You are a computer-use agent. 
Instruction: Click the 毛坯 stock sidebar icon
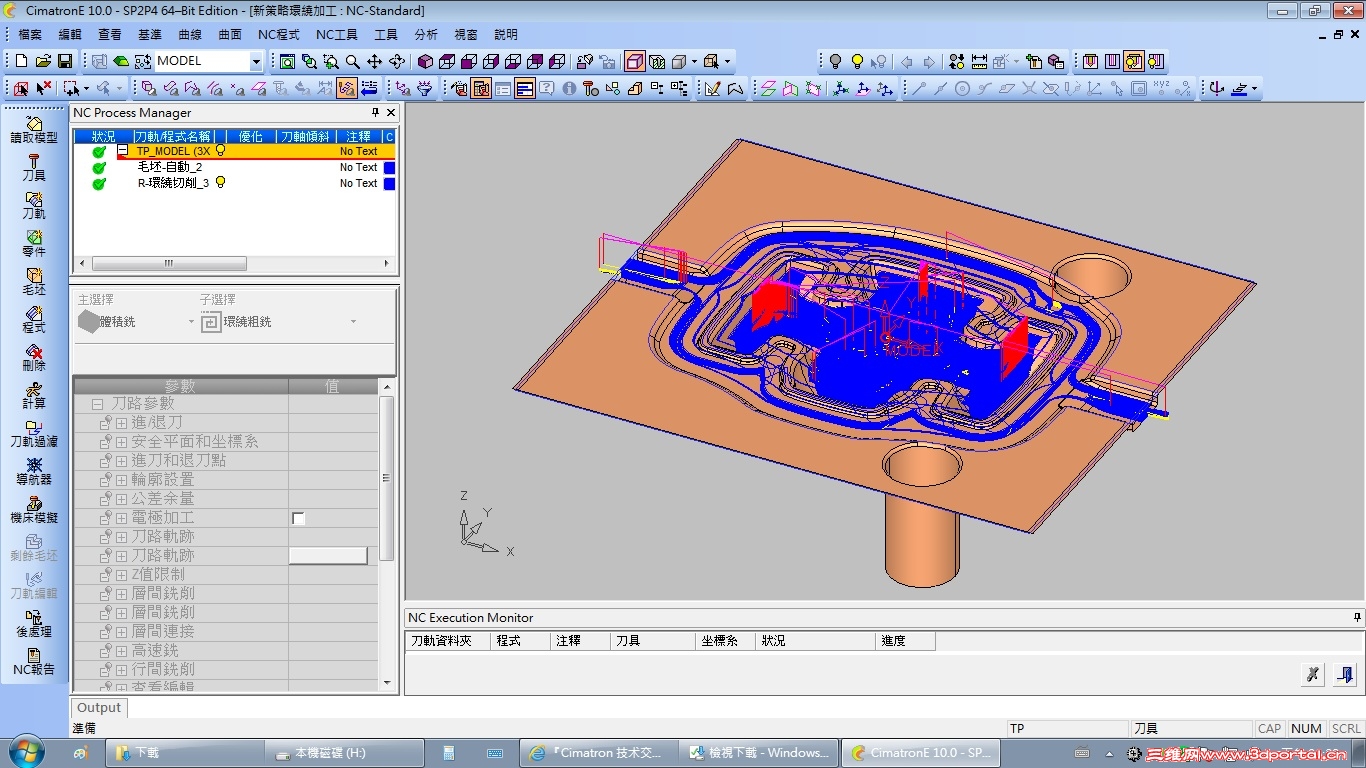coord(34,282)
